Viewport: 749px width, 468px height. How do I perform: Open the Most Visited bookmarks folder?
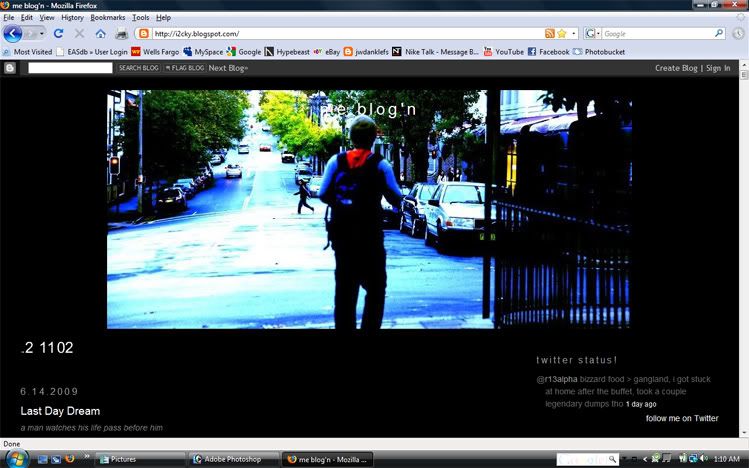pyautogui.click(x=27, y=52)
